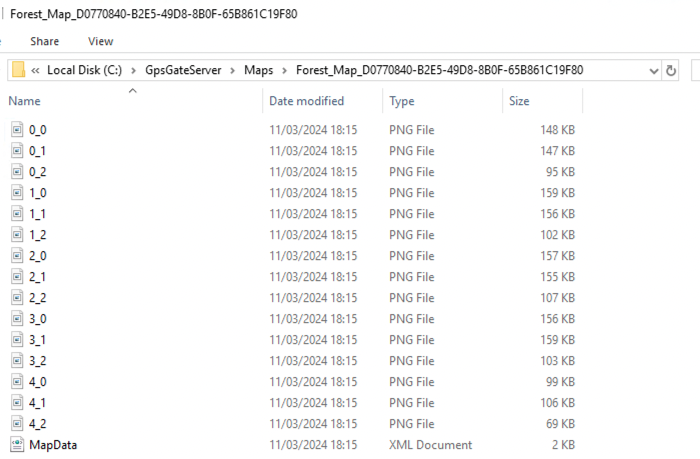Click the 157 KB size value
700x459 pixels.
(558, 256)
